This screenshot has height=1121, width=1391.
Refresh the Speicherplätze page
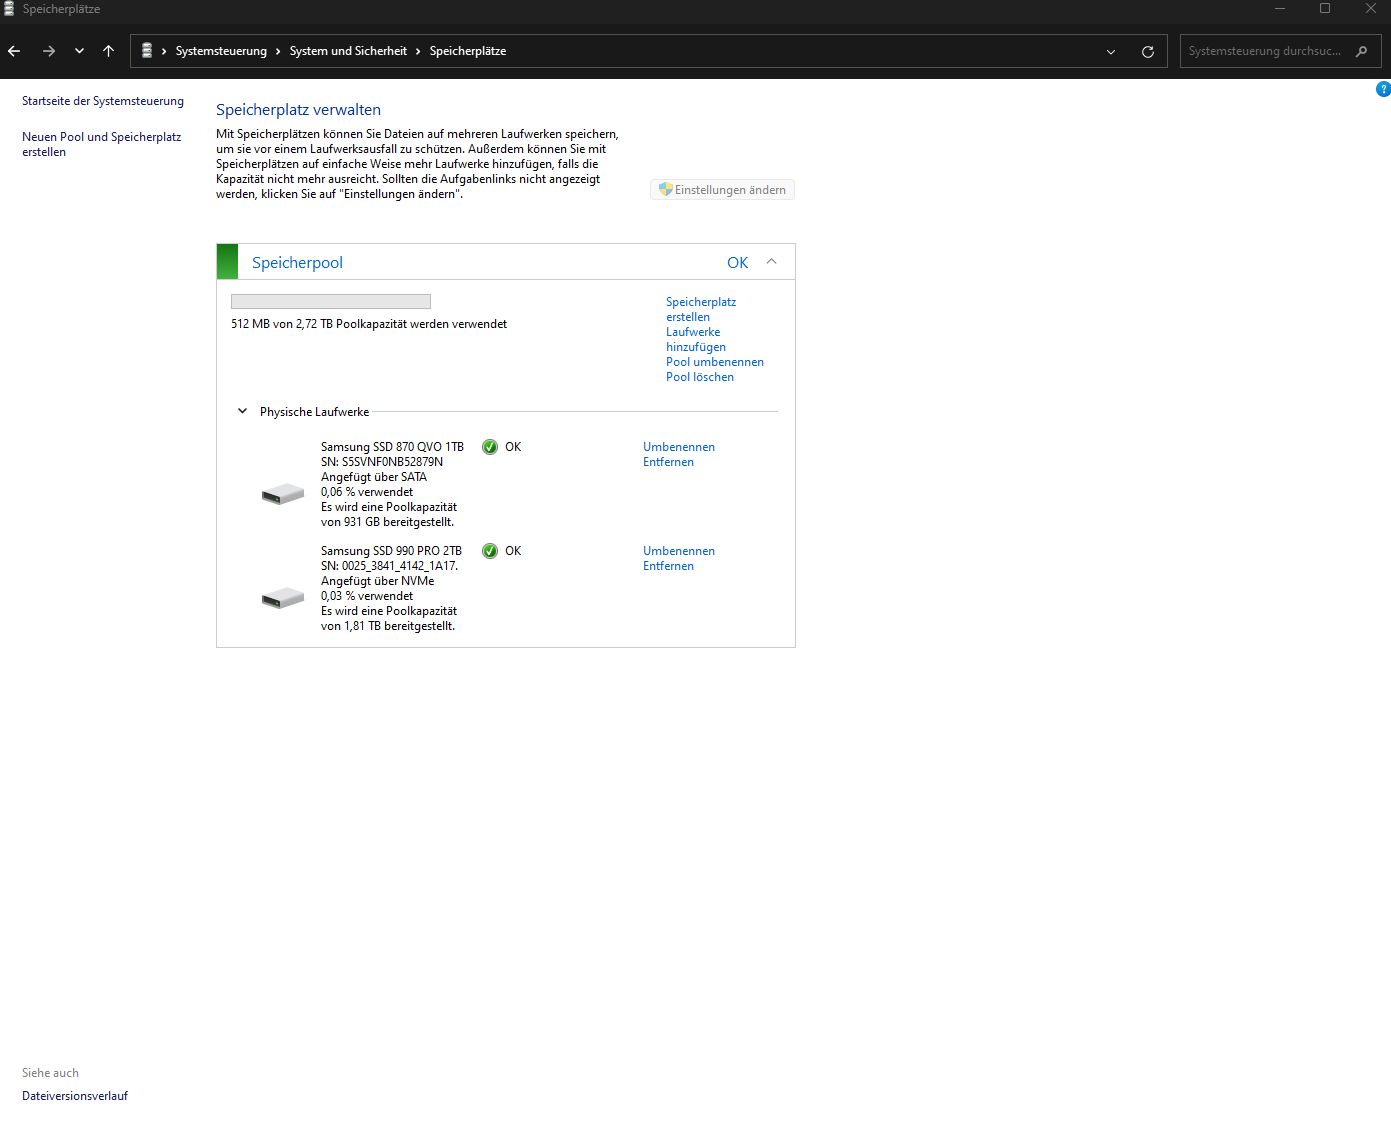1148,52
